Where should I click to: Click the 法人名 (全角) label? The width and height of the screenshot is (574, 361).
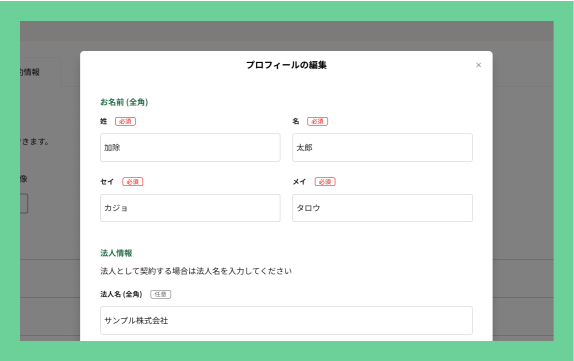[x=121, y=294]
